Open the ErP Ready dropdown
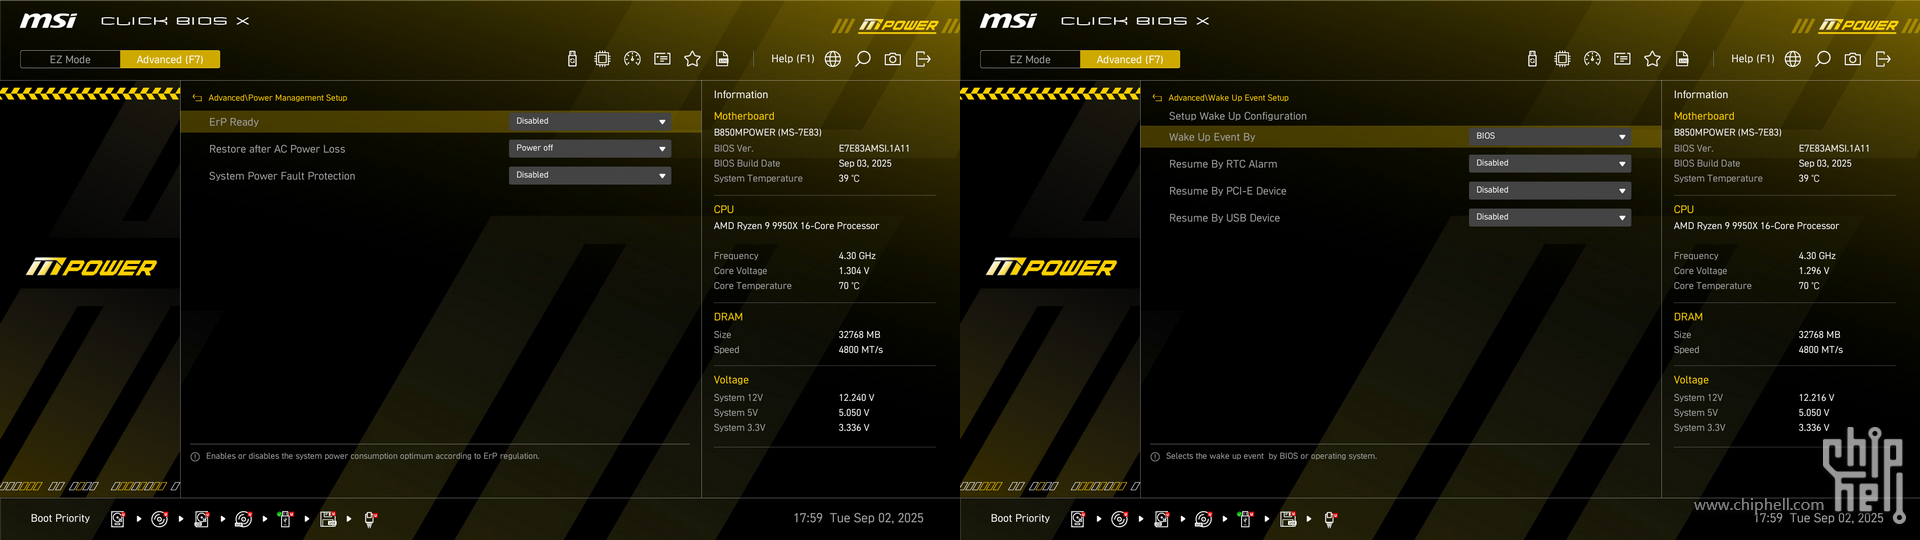 (x=590, y=121)
